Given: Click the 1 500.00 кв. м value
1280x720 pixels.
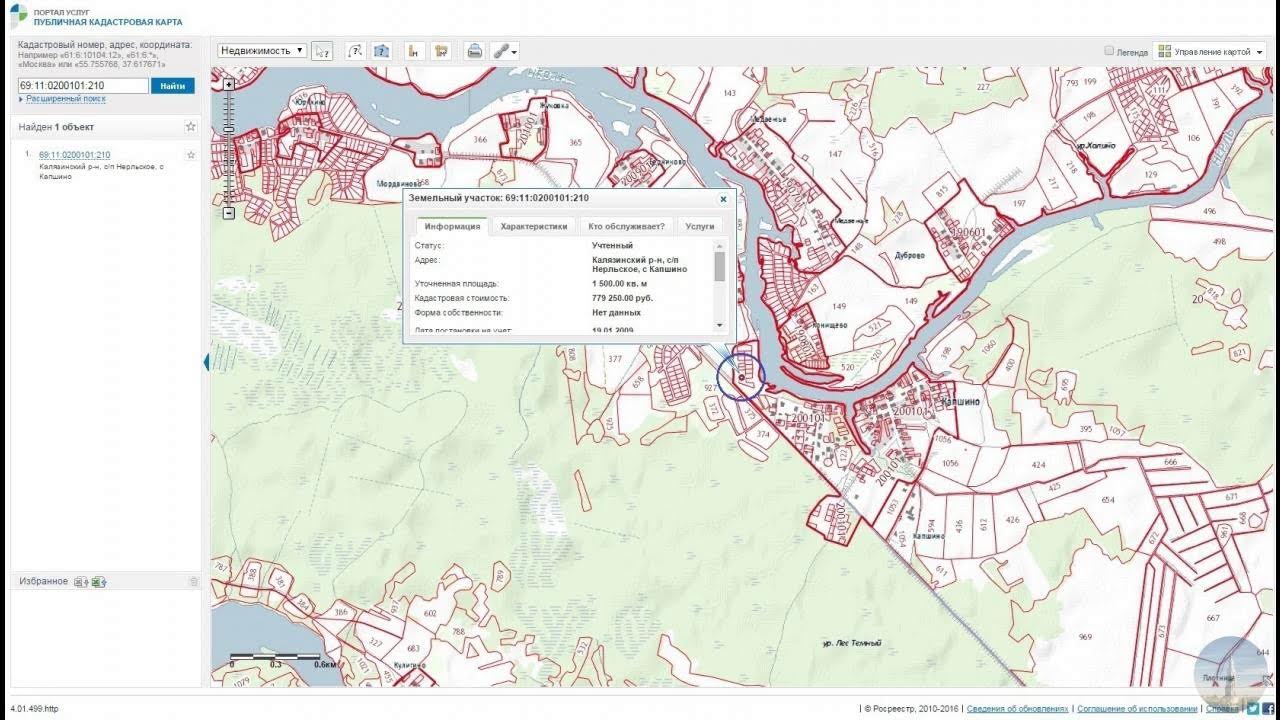Looking at the screenshot, I should coord(619,283).
